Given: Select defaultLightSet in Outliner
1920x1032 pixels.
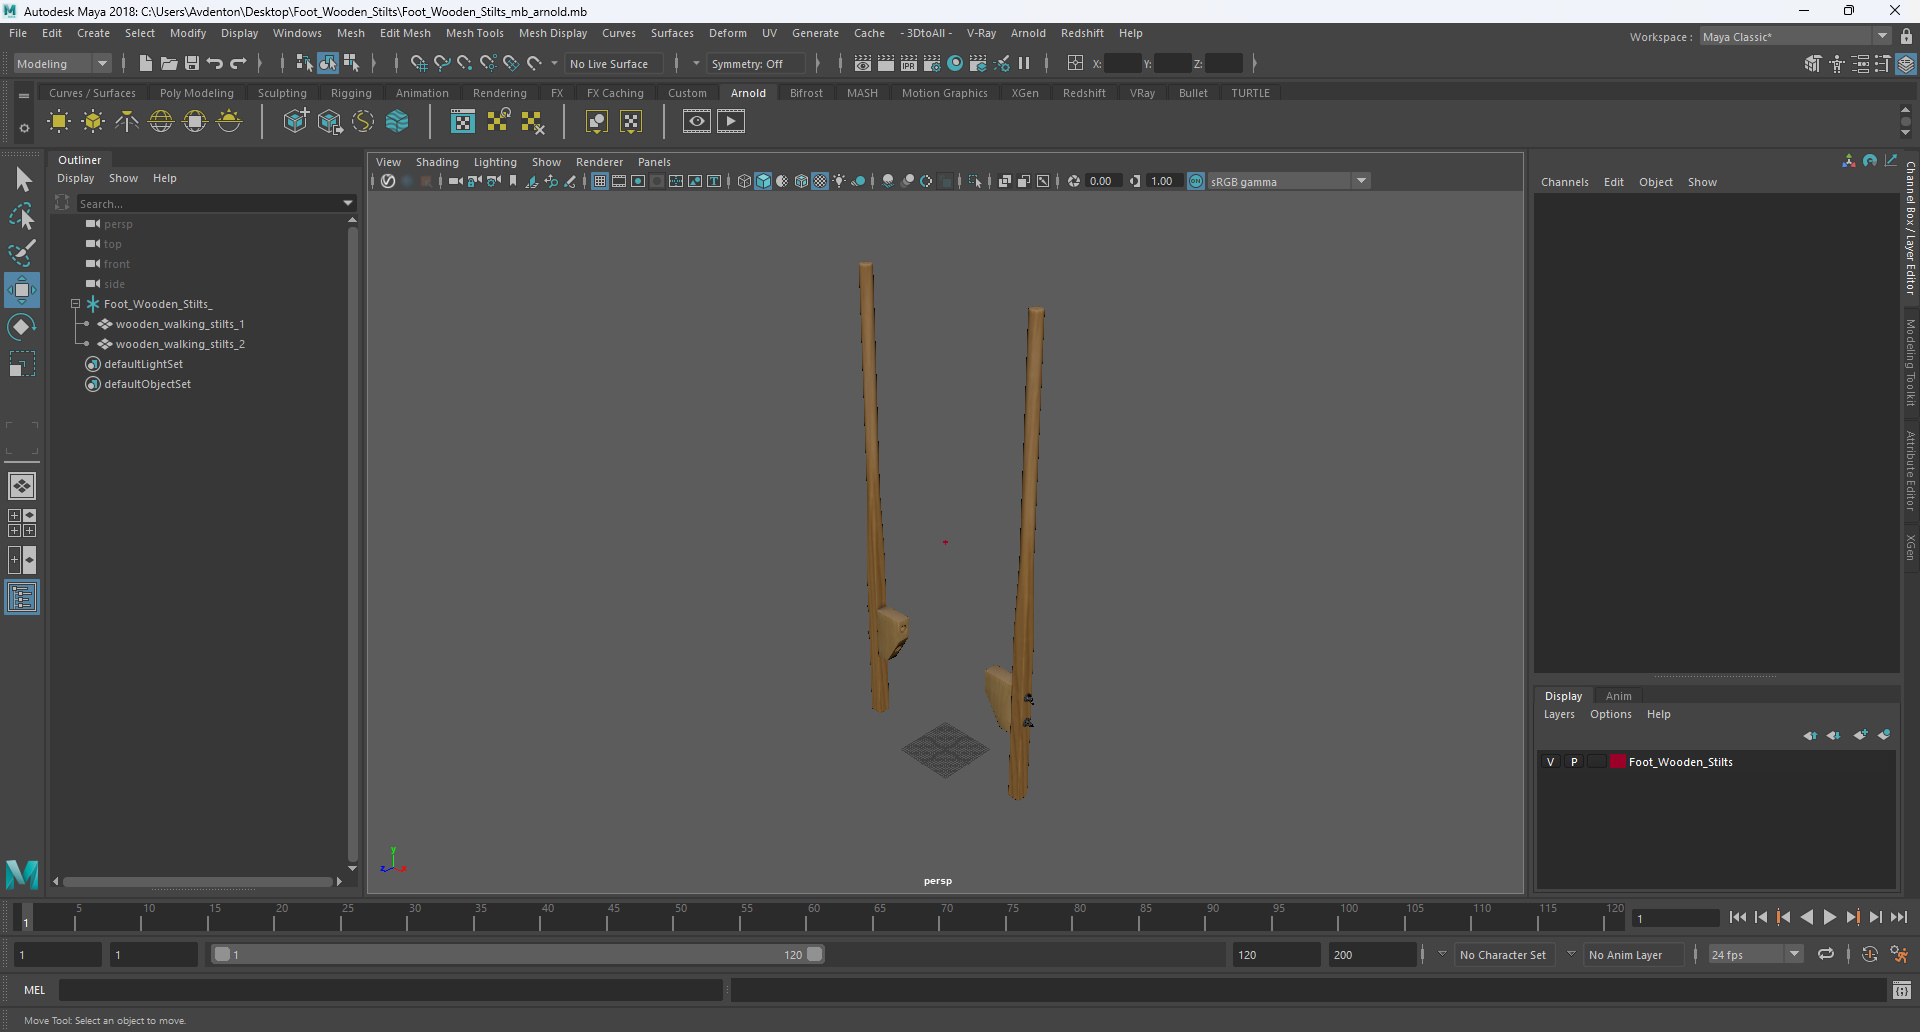Looking at the screenshot, I should coord(143,364).
